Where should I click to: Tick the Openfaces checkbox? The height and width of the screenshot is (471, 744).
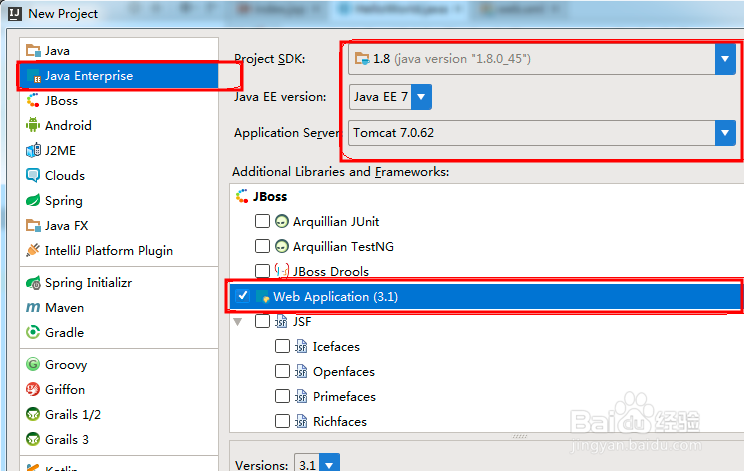[x=282, y=371]
